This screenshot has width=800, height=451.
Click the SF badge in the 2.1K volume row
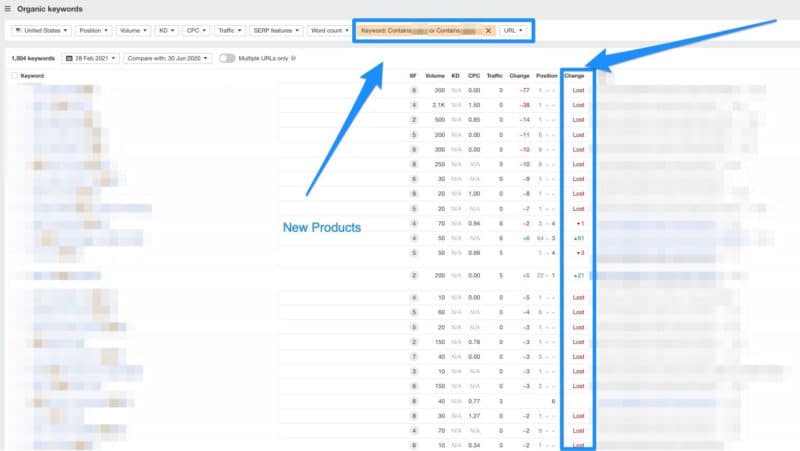tap(414, 105)
